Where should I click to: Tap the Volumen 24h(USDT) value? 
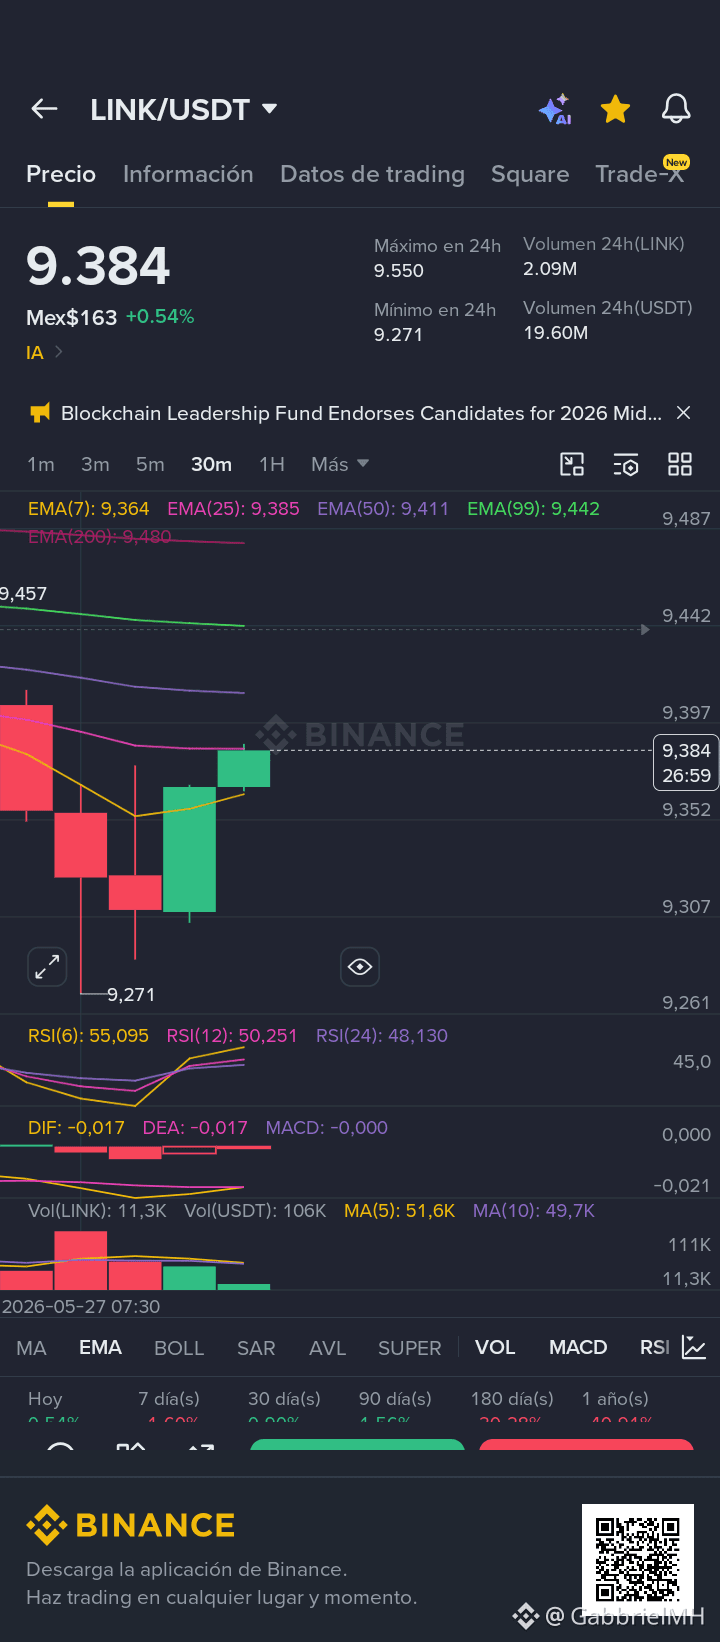556,333
